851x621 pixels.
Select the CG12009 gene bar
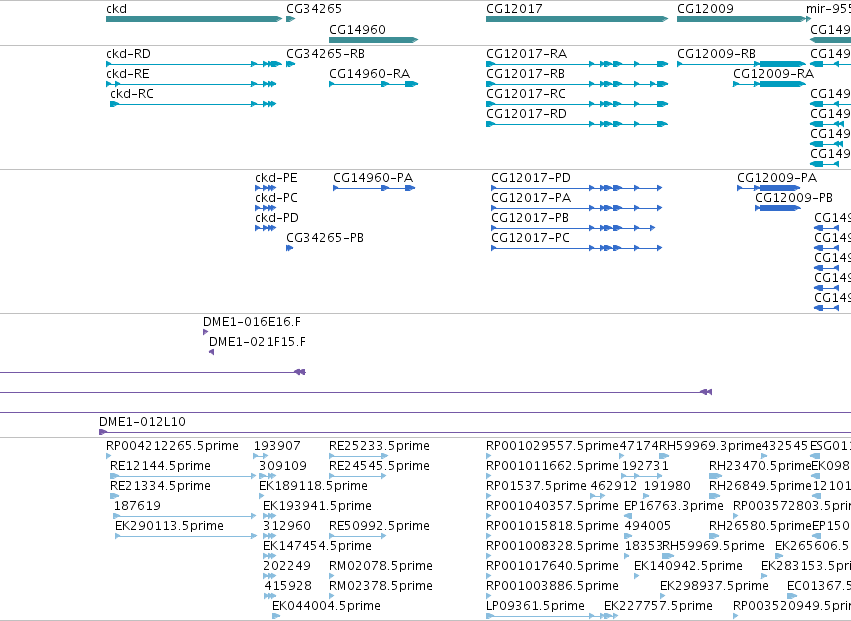(x=742, y=19)
